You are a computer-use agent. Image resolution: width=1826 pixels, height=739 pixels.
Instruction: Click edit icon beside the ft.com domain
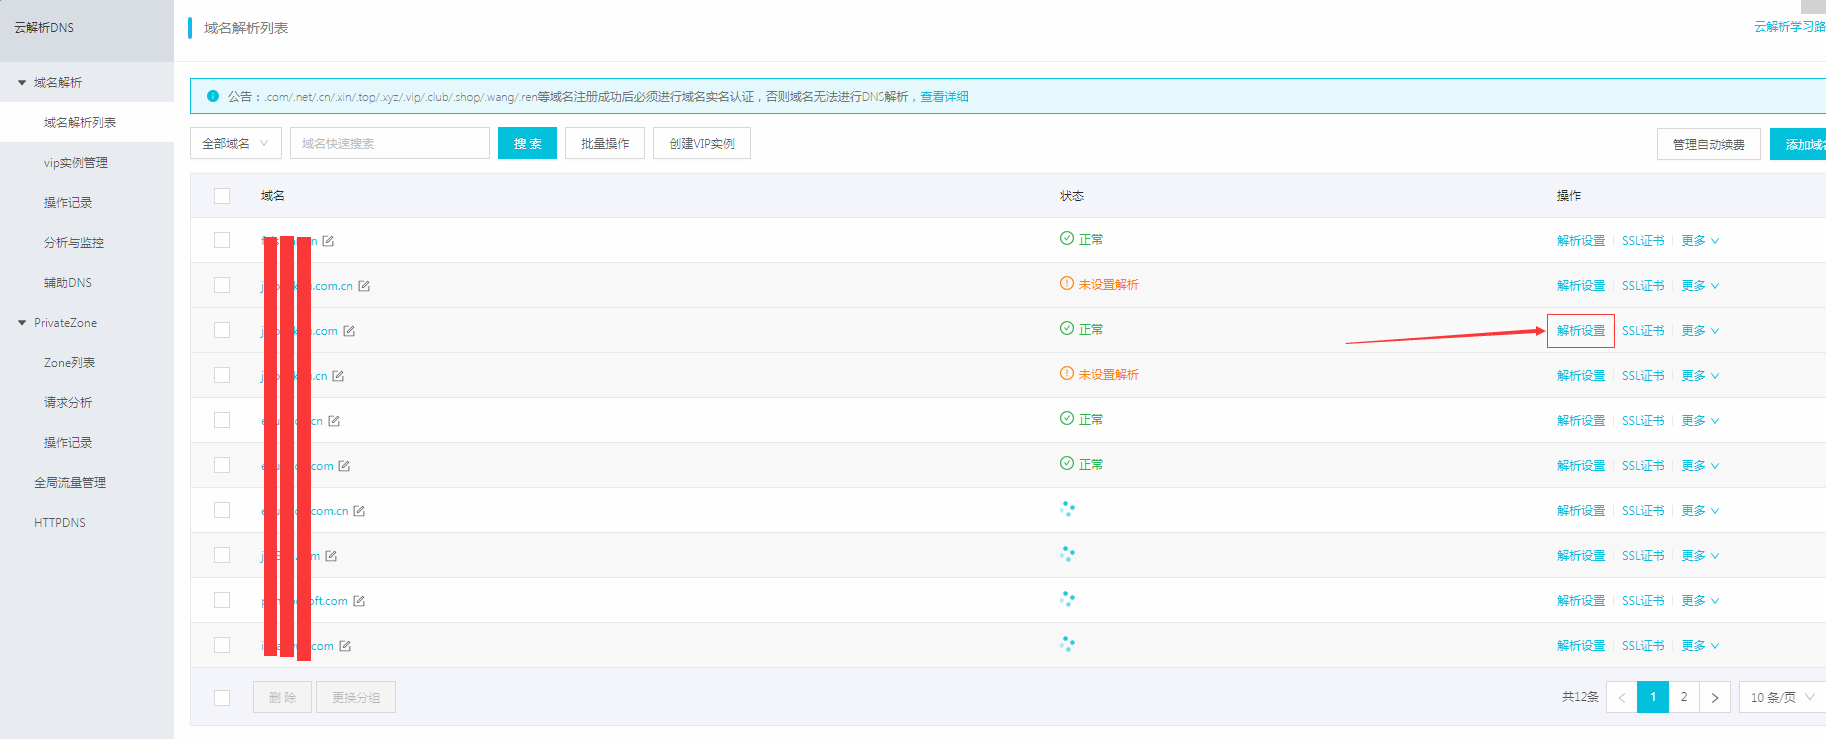[359, 601]
